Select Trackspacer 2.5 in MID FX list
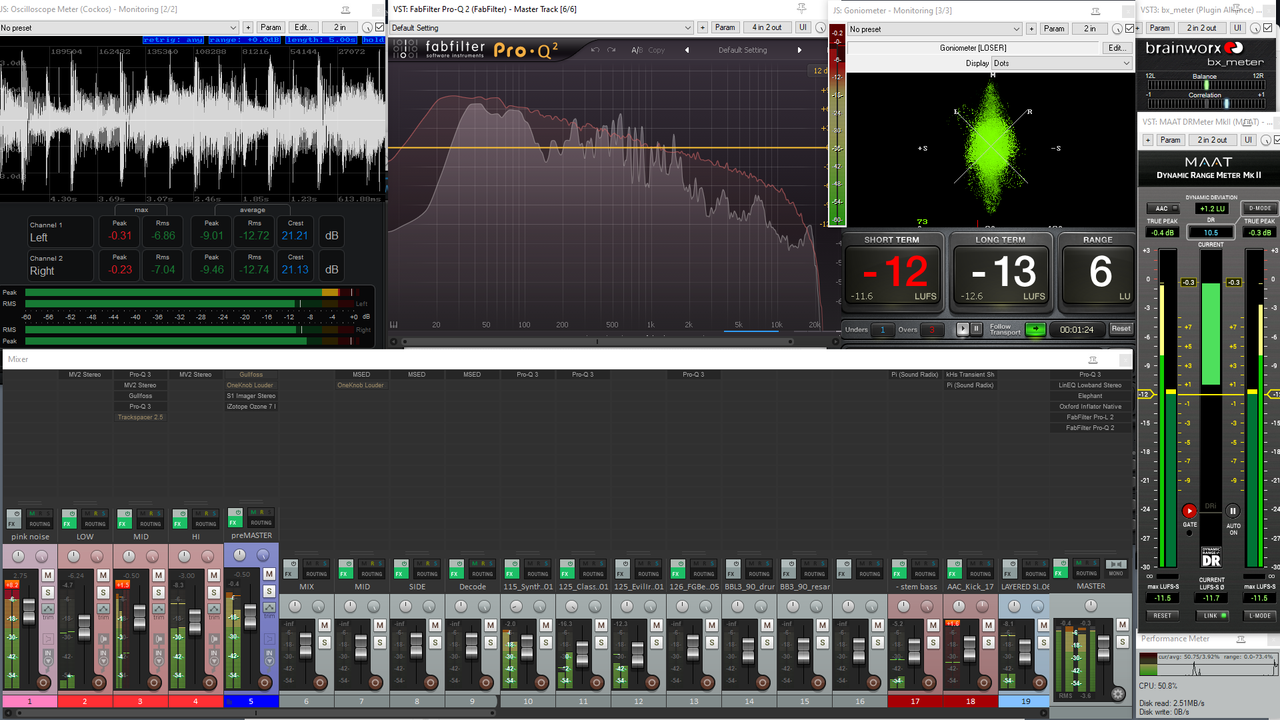The width and height of the screenshot is (1280, 720). point(139,417)
